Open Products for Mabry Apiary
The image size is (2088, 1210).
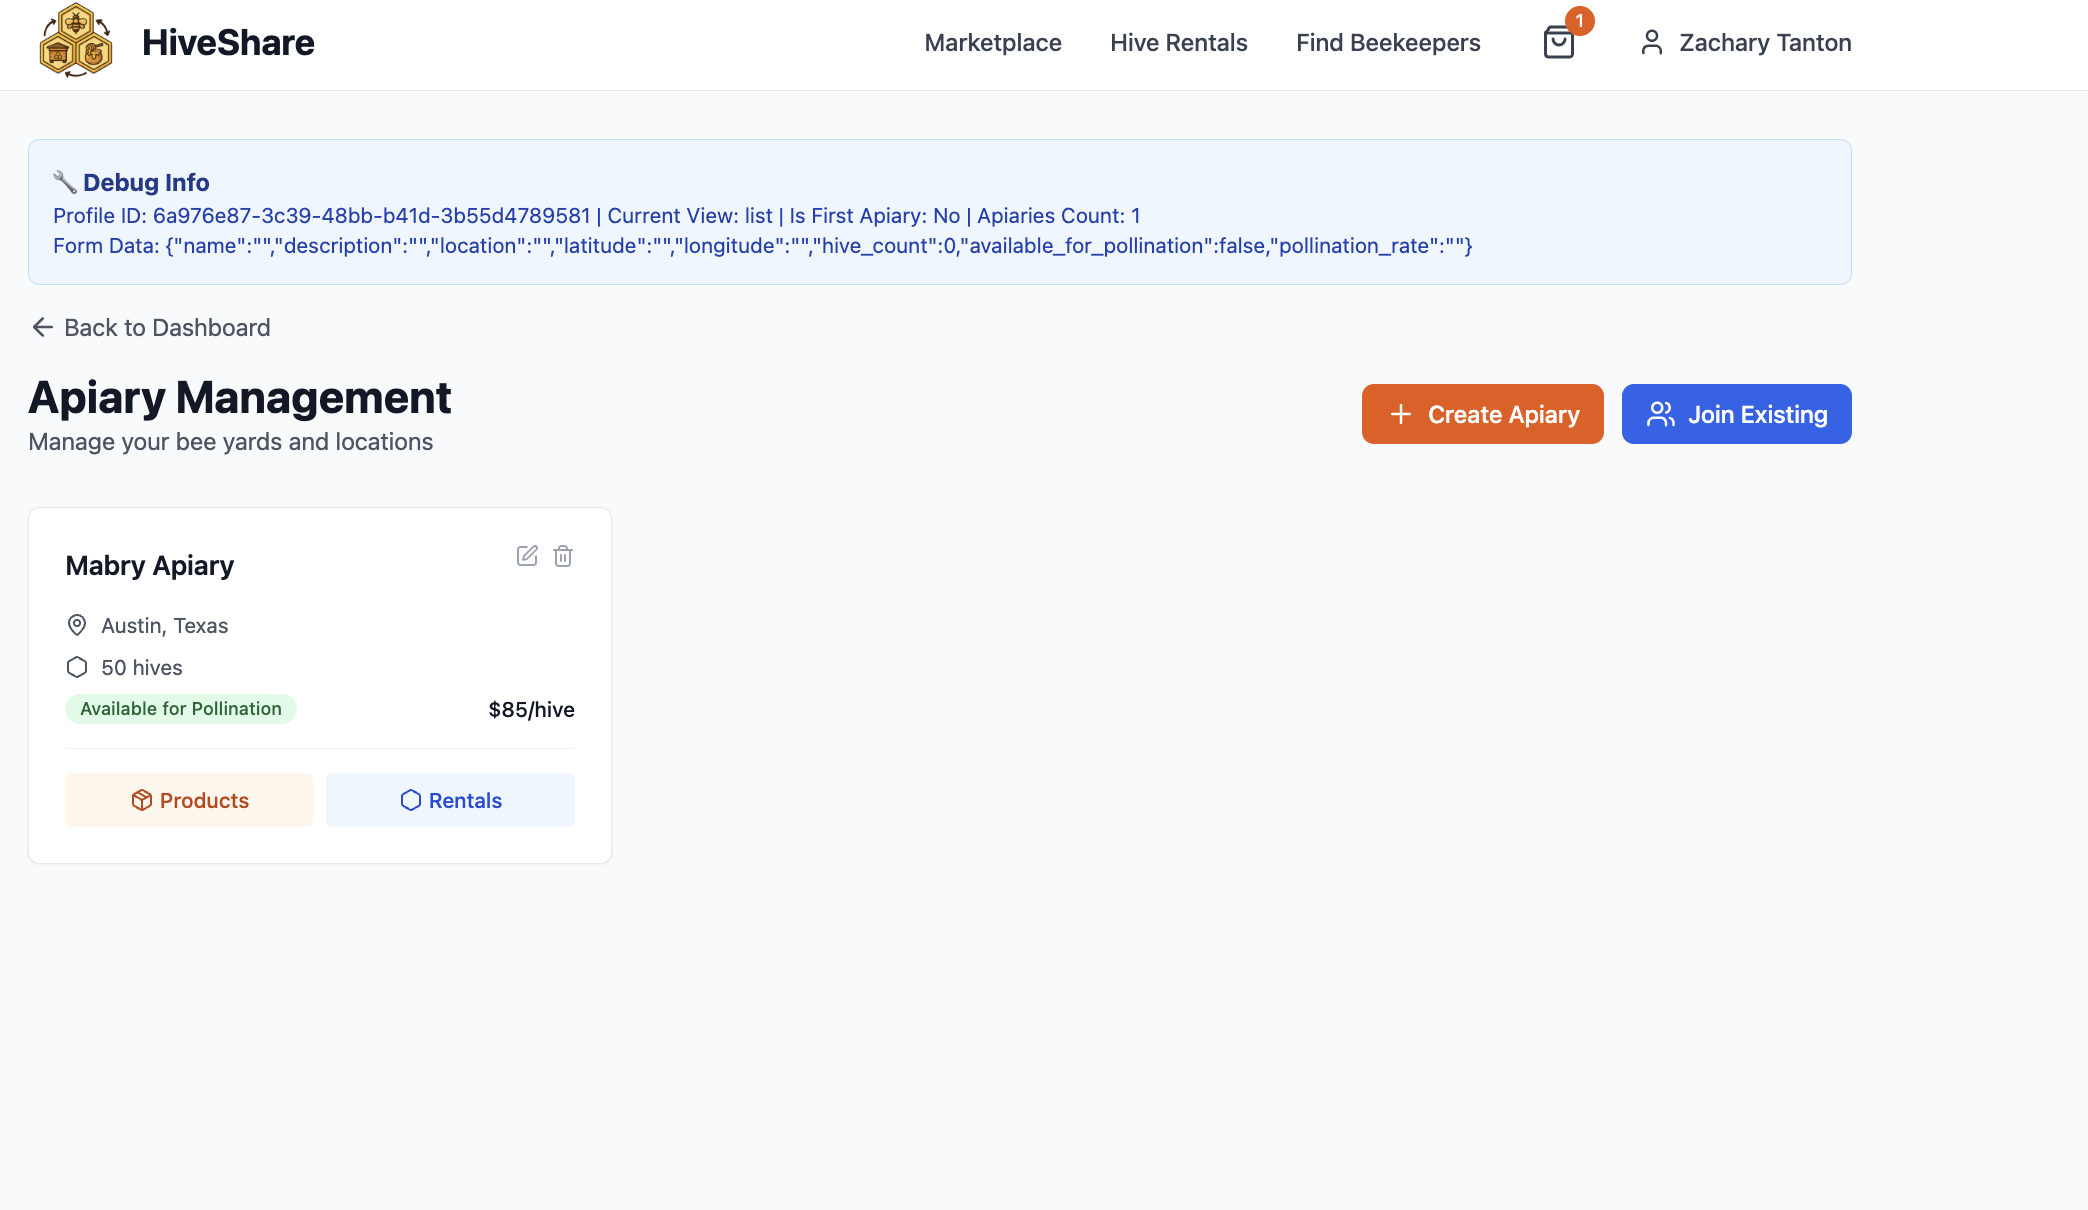click(189, 800)
